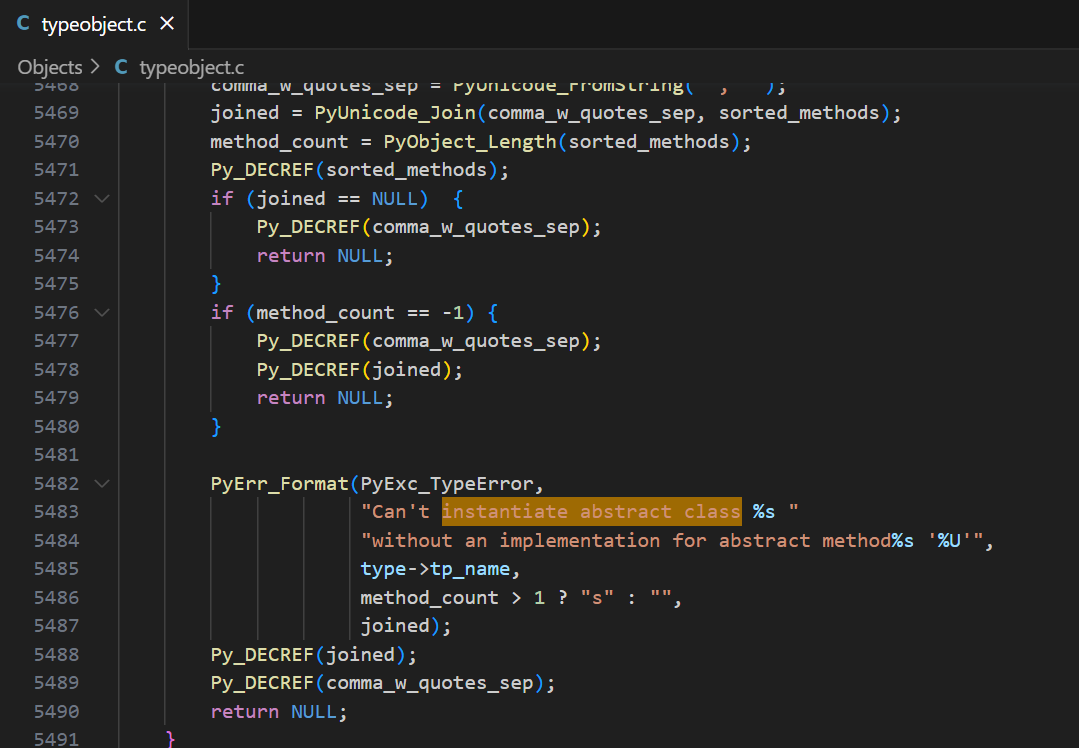This screenshot has width=1079, height=748.
Task: Close the typeobject.c editor tab
Action: pyautogui.click(x=166, y=24)
